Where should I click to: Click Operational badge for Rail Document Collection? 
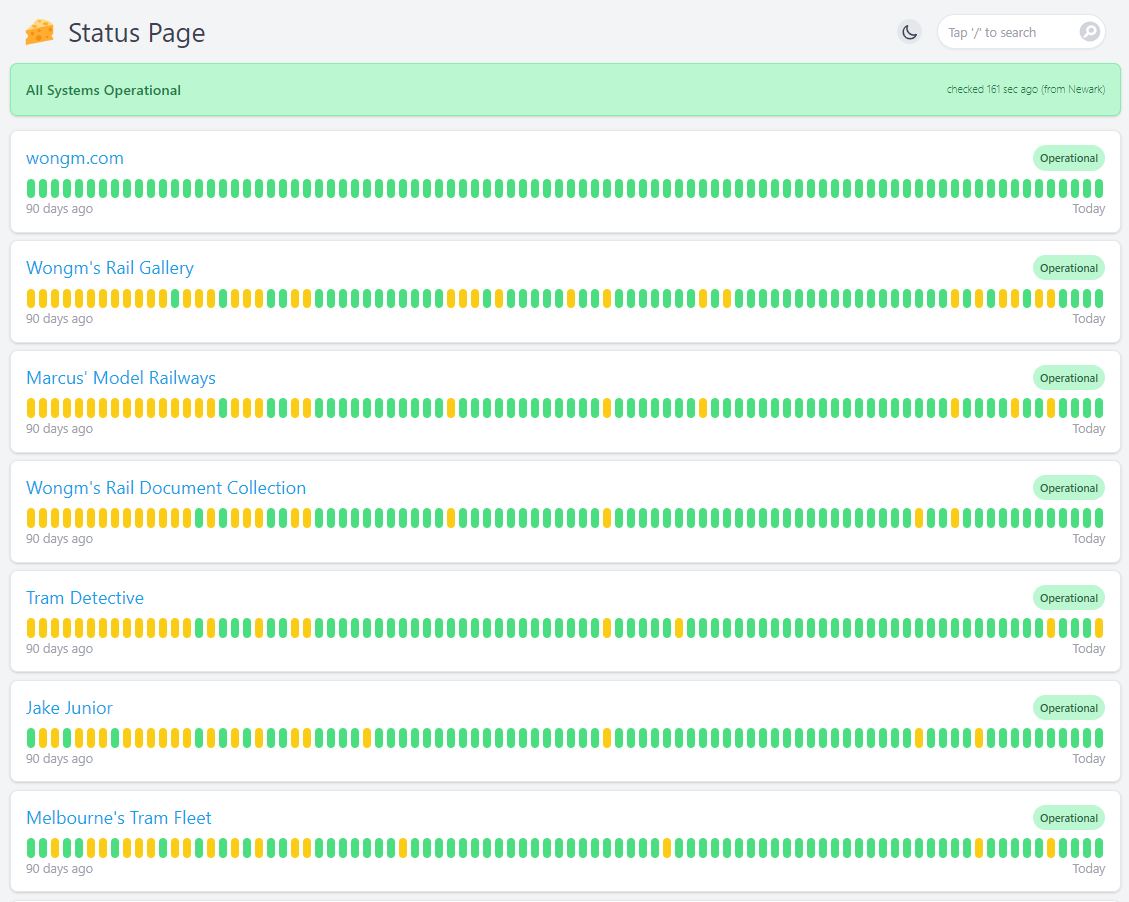pyautogui.click(x=1069, y=488)
